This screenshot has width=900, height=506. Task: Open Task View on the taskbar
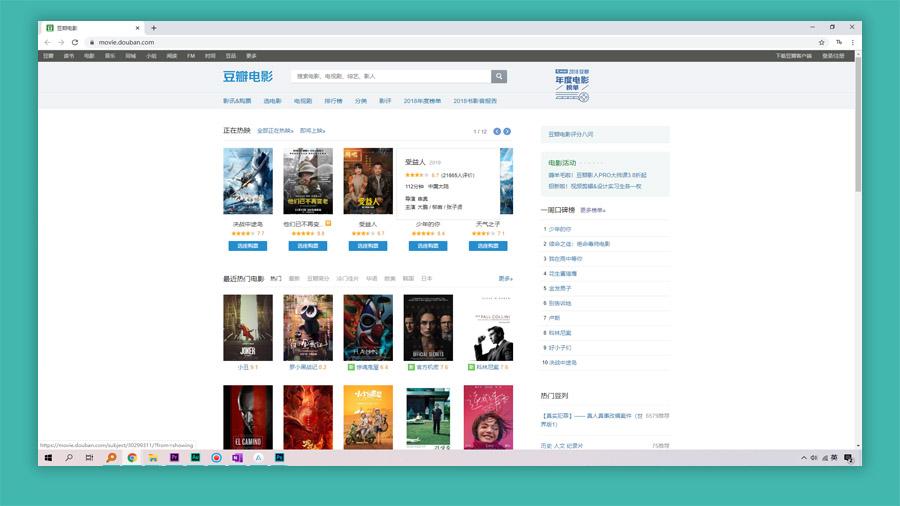click(90, 458)
